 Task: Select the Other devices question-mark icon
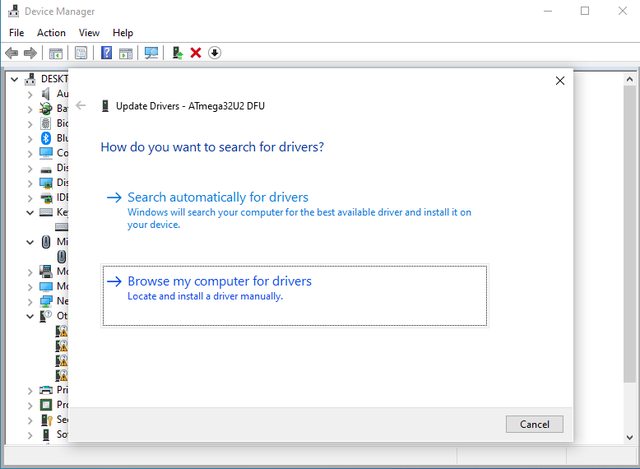[x=45, y=316]
